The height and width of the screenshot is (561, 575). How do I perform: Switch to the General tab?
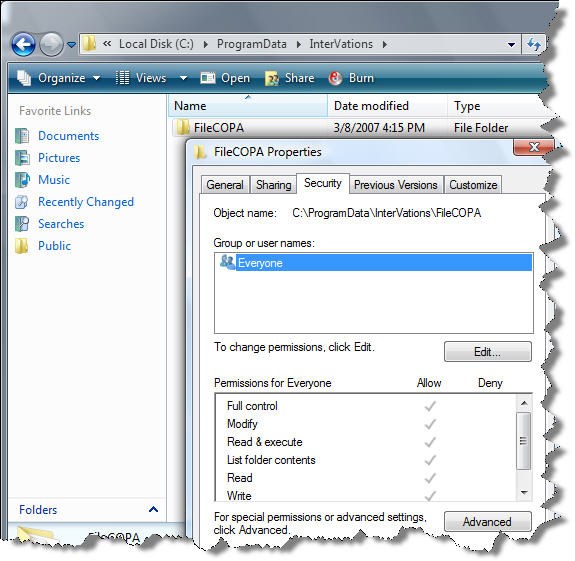[x=225, y=185]
